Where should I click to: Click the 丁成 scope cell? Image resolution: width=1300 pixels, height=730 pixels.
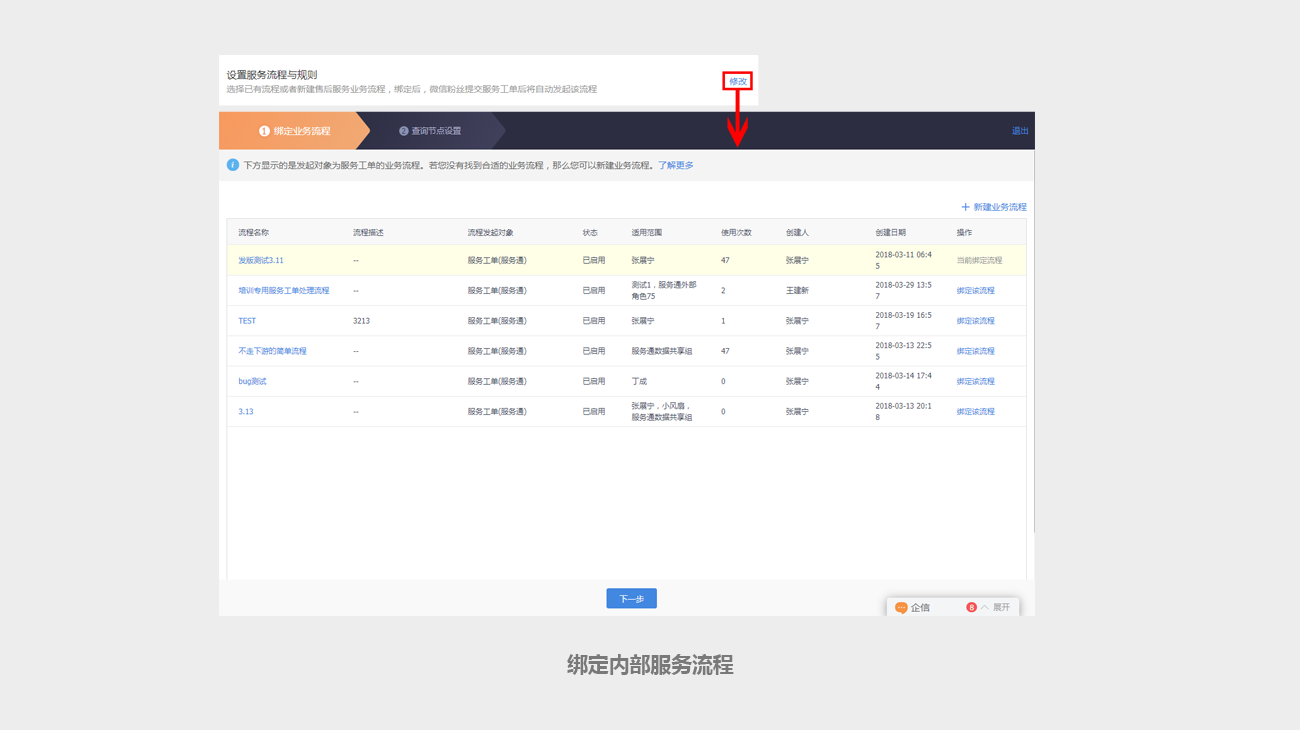click(640, 381)
